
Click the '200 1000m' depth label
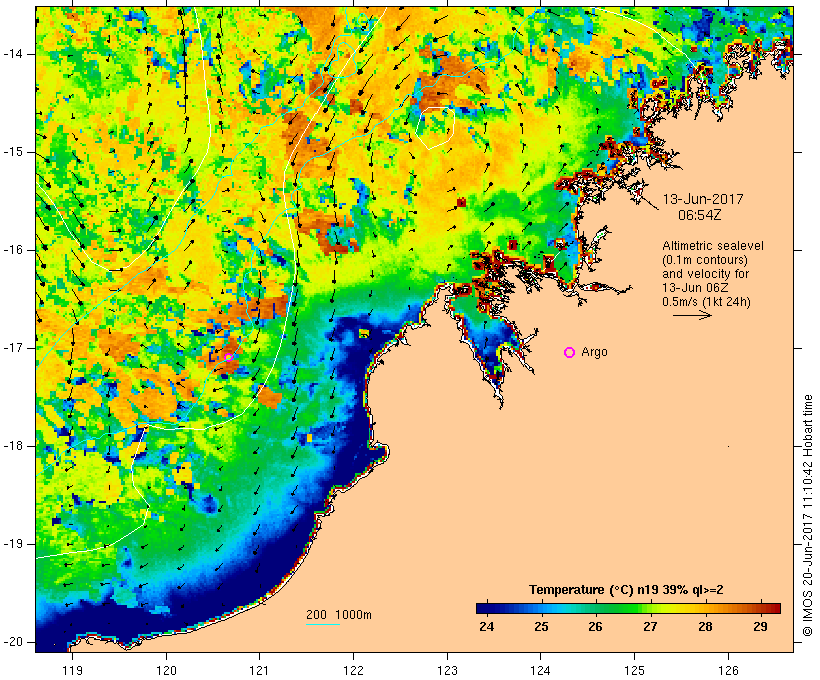click(x=339, y=615)
